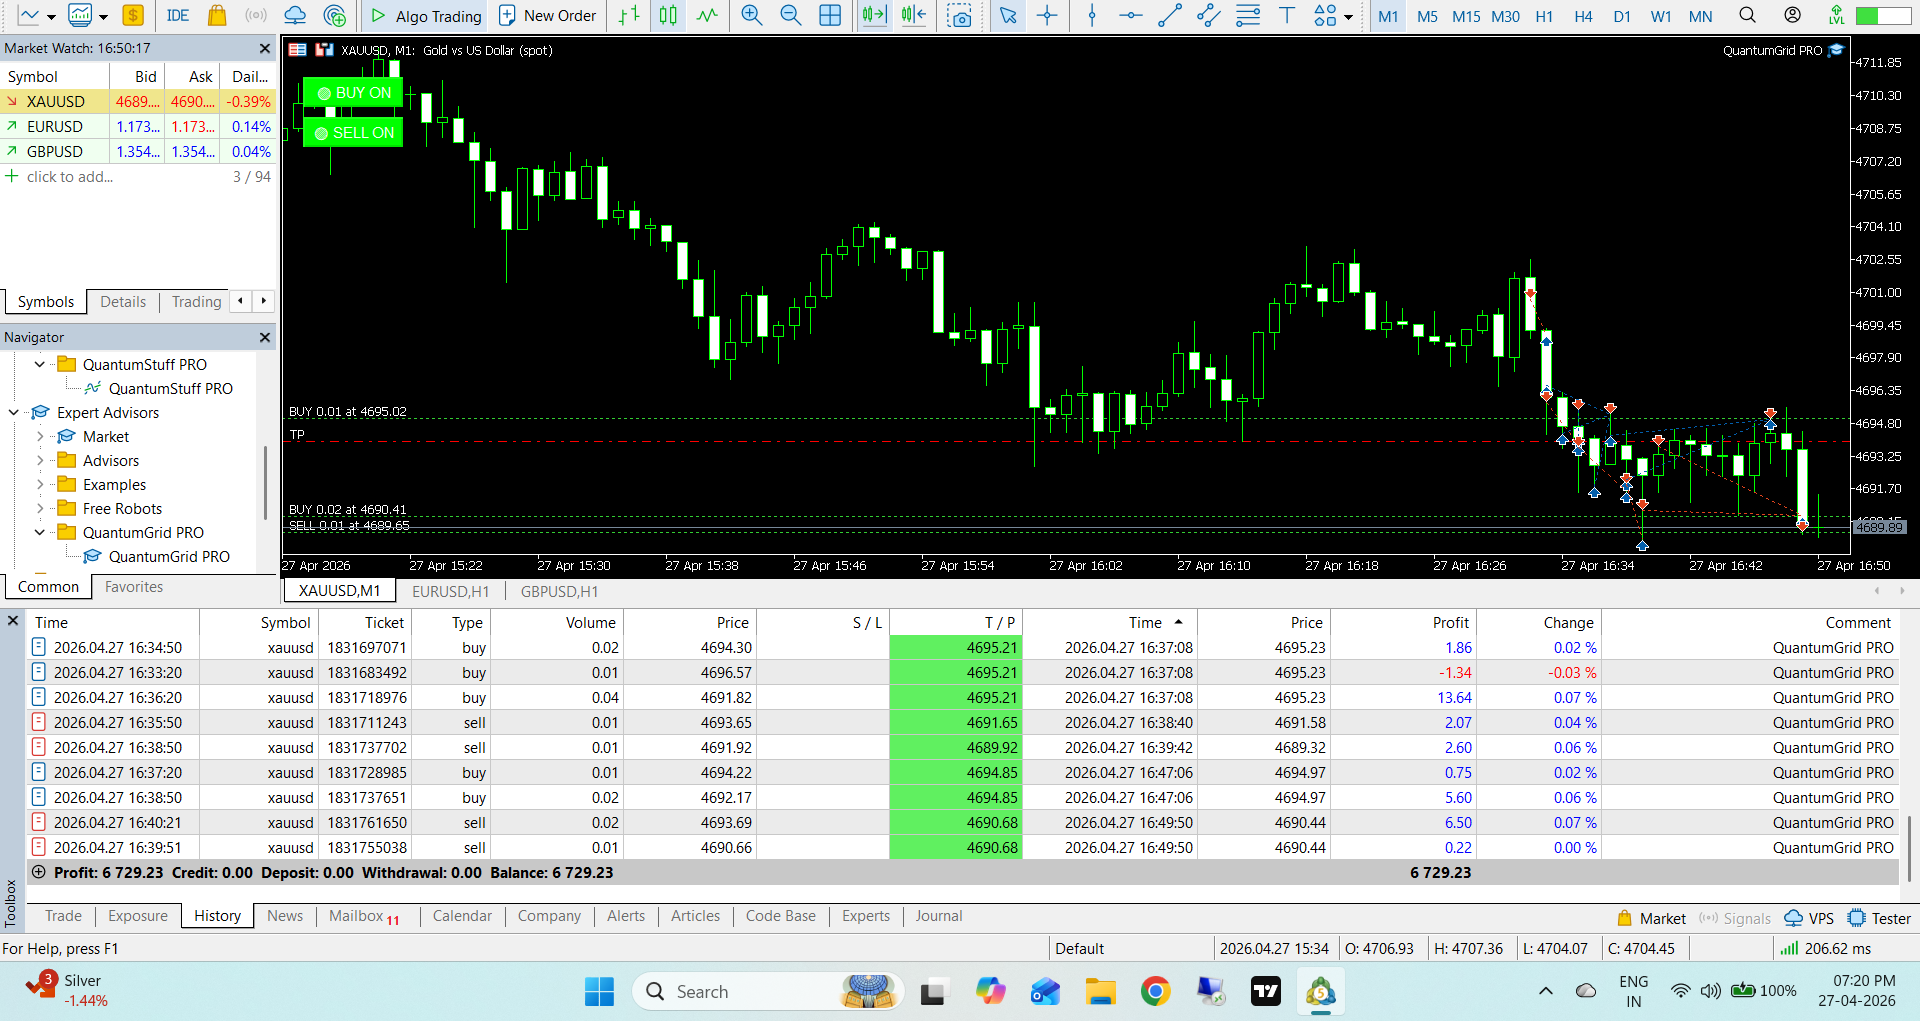Image resolution: width=1920 pixels, height=1021 pixels.
Task: Click the New Order button
Action: pos(547,16)
